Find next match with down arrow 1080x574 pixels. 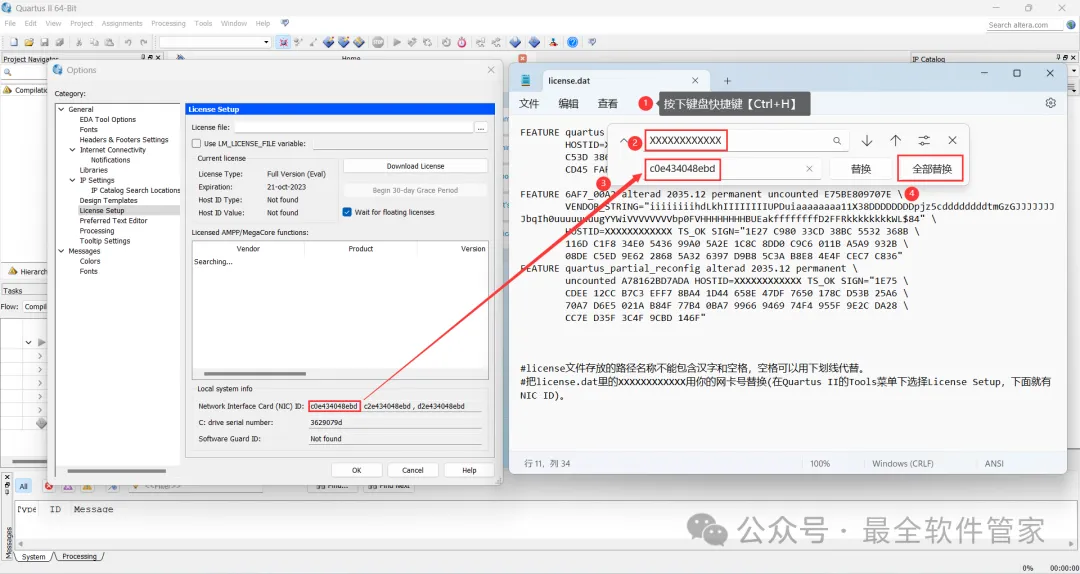pos(867,141)
